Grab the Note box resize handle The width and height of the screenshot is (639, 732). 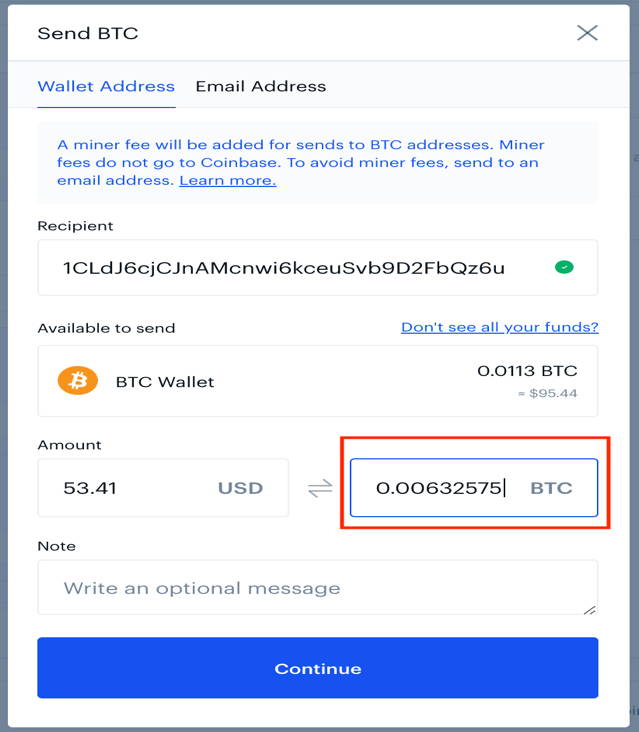(590, 609)
